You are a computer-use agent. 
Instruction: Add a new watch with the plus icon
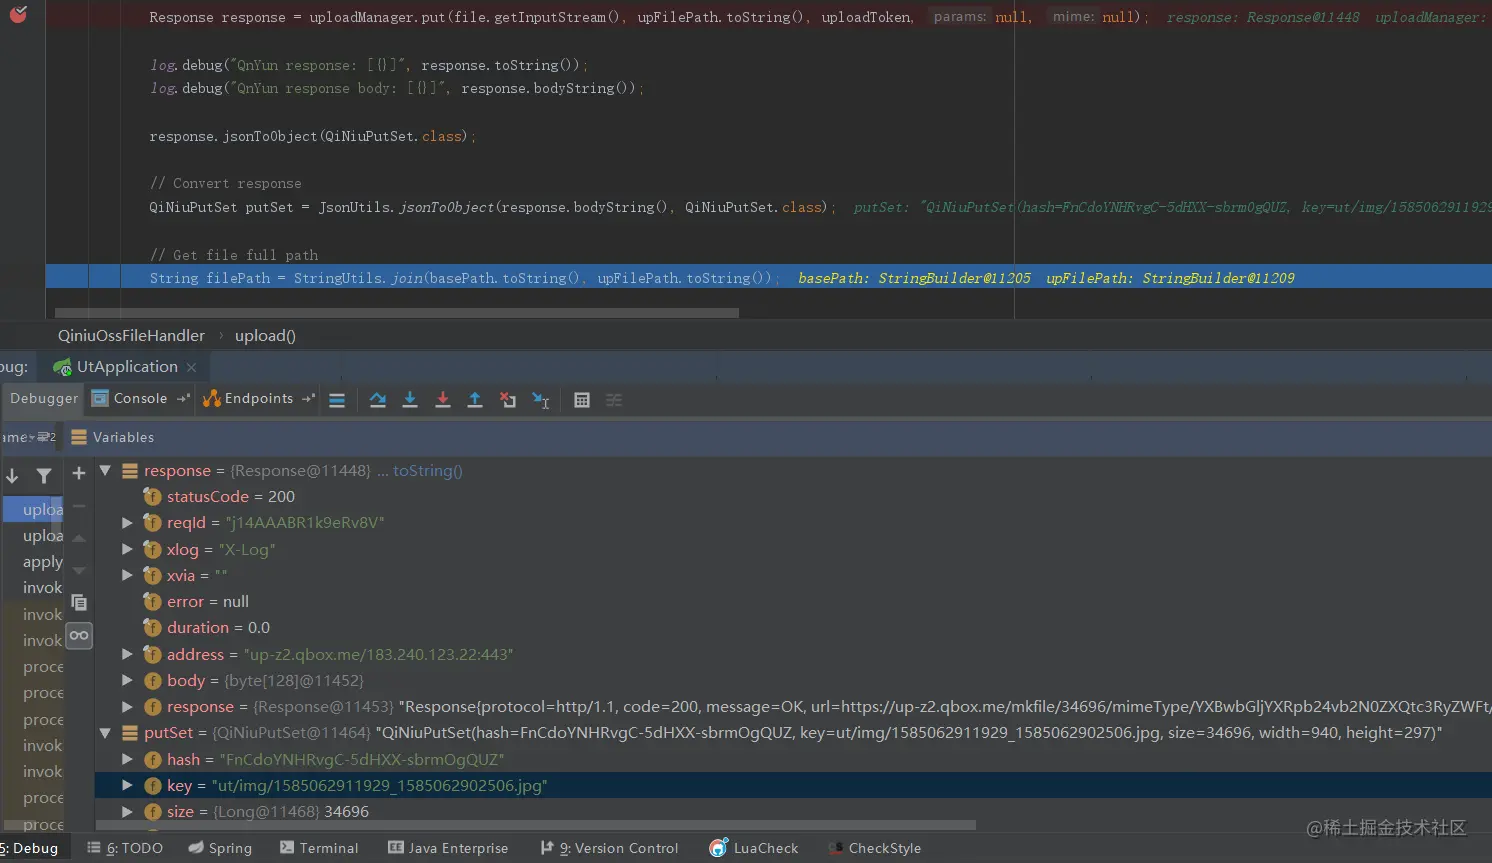(79, 473)
